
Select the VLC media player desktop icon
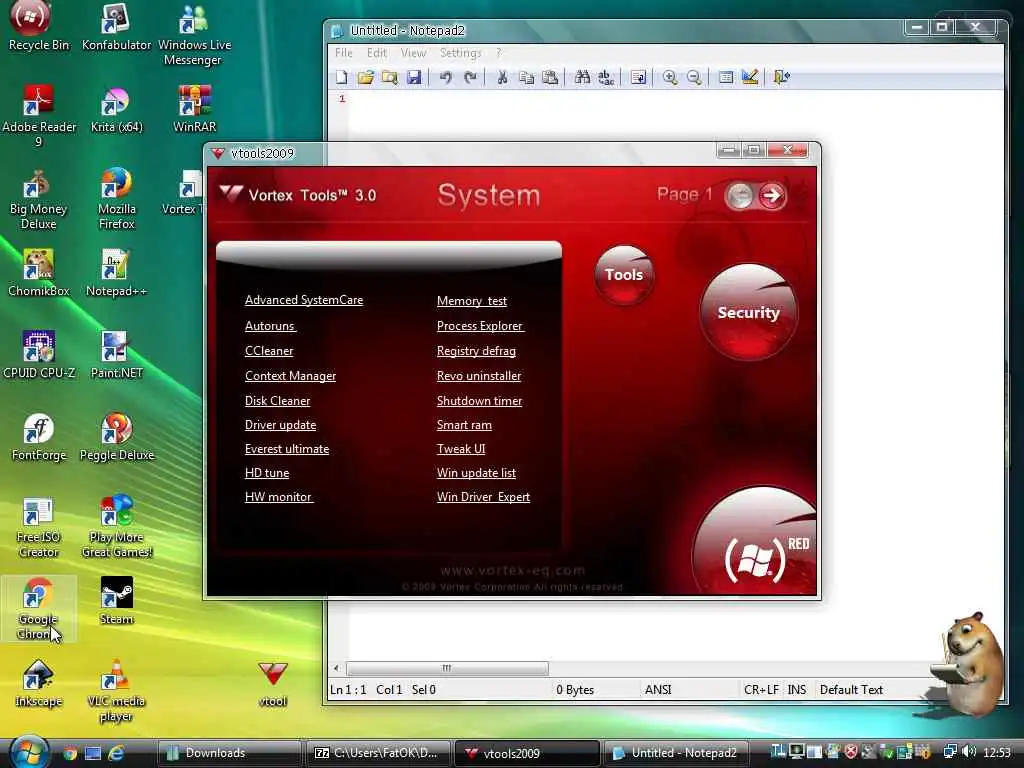[116, 691]
